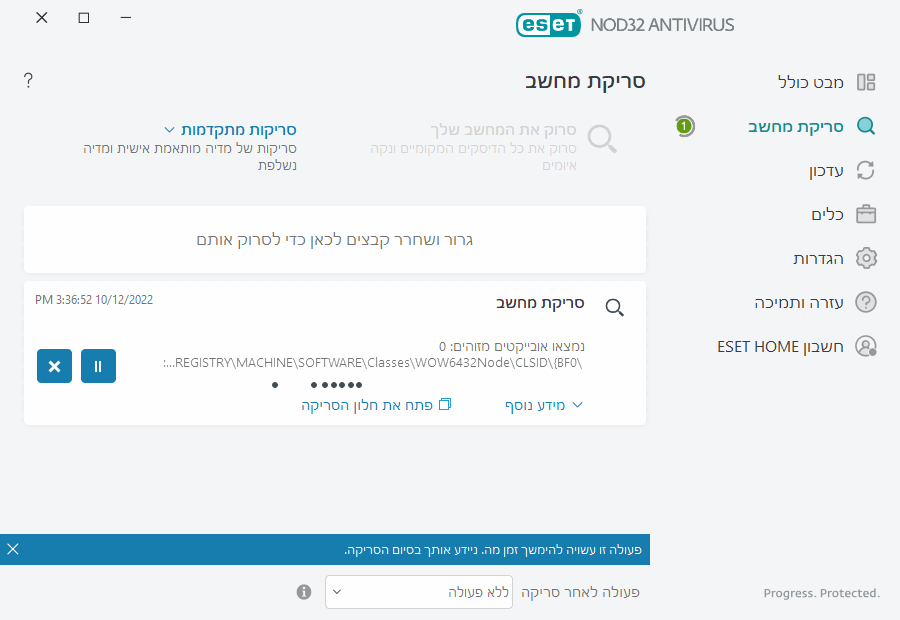Click the Computer scan magnifier sidebar icon
900x620 pixels.
pos(866,127)
